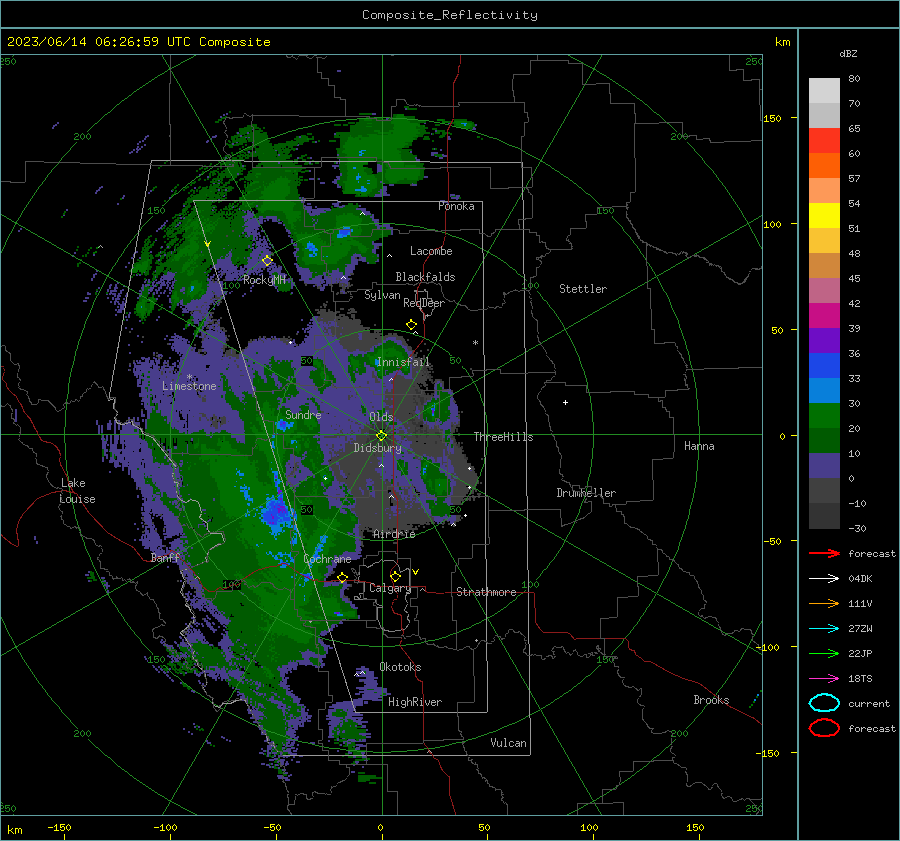Screen dimensions: 900x841
Task: Pick the red swatch between 65 and 60
Action: point(824,141)
